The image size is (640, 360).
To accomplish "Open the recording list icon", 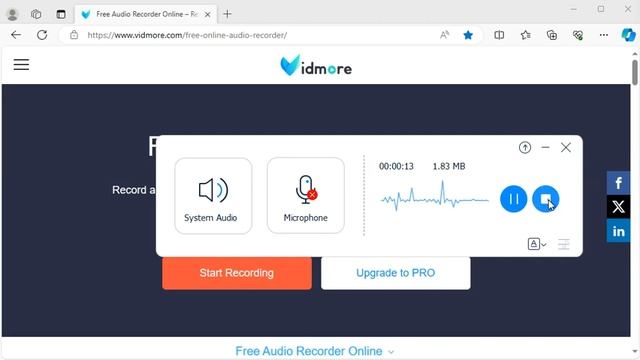I will pos(564,244).
